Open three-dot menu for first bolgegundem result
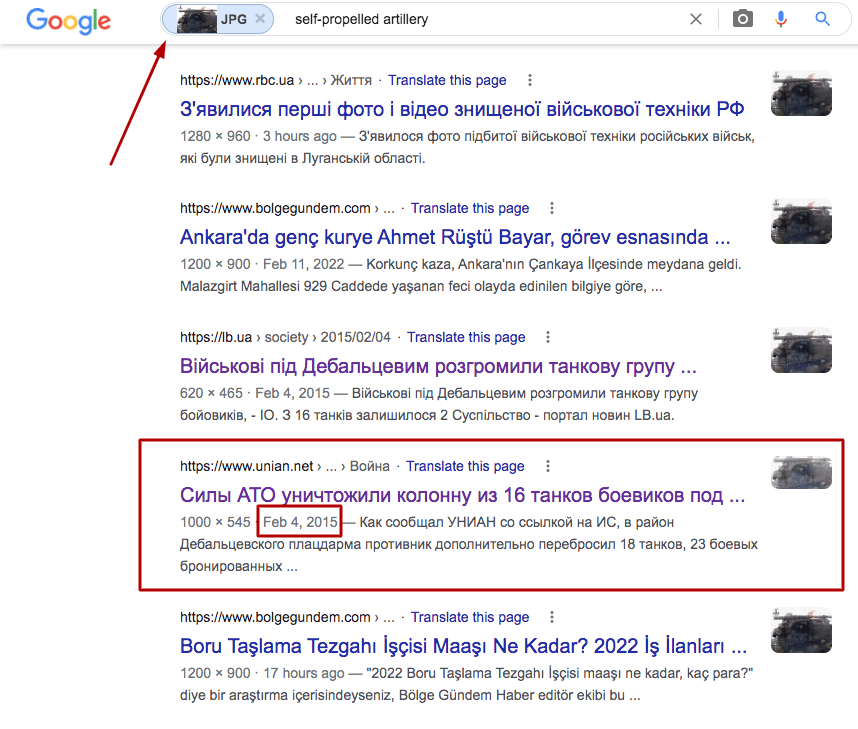This screenshot has height=729, width=858. point(552,208)
